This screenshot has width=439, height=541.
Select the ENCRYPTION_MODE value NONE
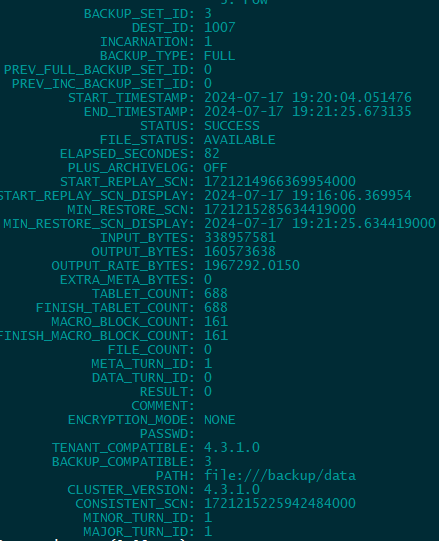pyautogui.click(x=220, y=420)
